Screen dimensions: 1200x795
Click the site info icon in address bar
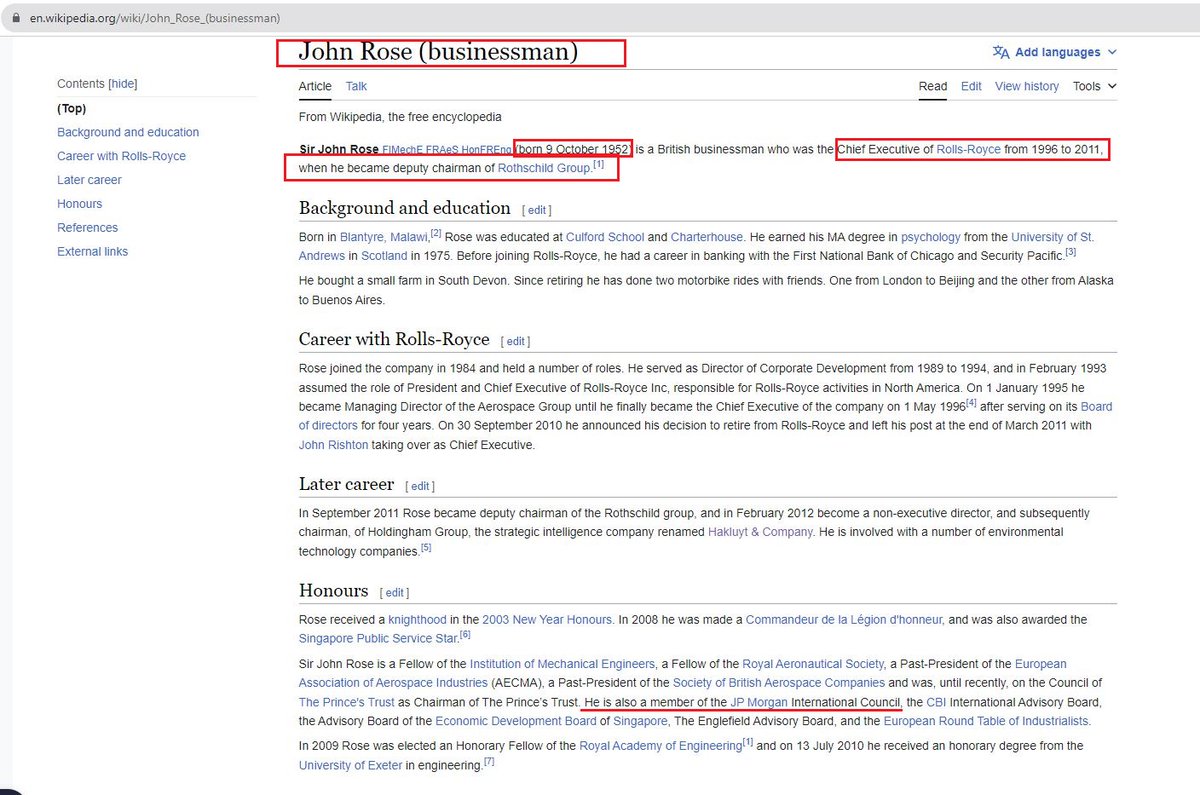click(x=18, y=19)
